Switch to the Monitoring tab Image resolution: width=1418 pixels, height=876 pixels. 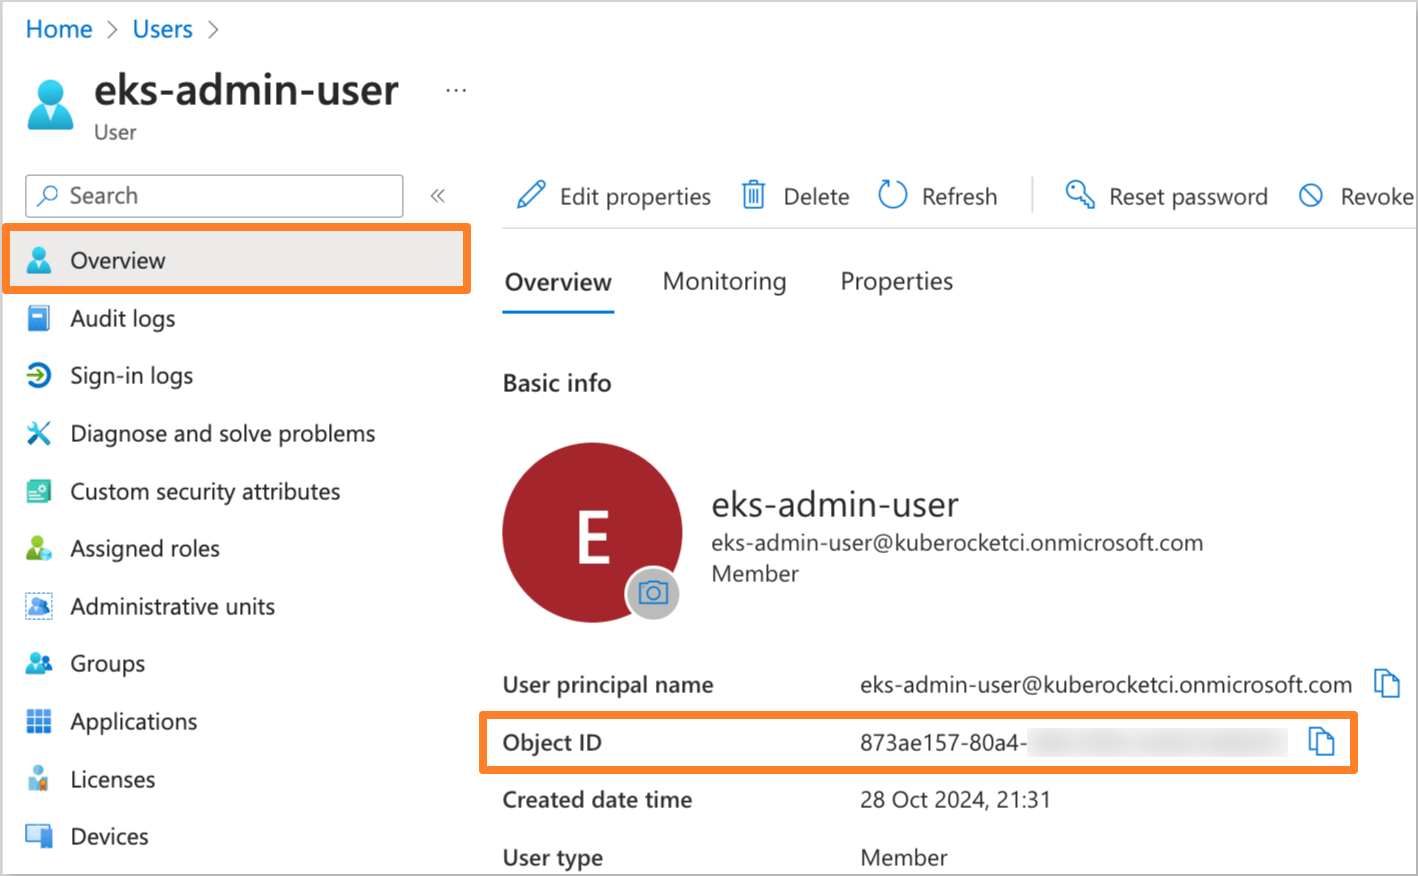[x=724, y=281]
